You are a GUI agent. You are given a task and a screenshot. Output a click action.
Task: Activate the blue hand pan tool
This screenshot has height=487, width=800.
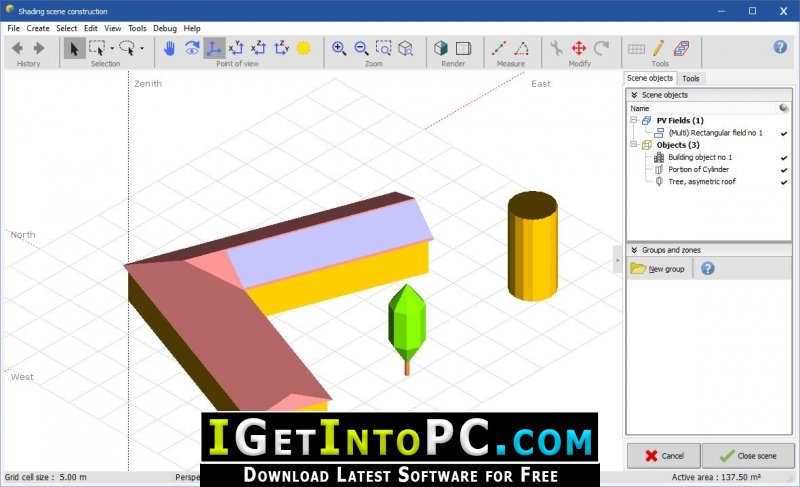pyautogui.click(x=169, y=48)
